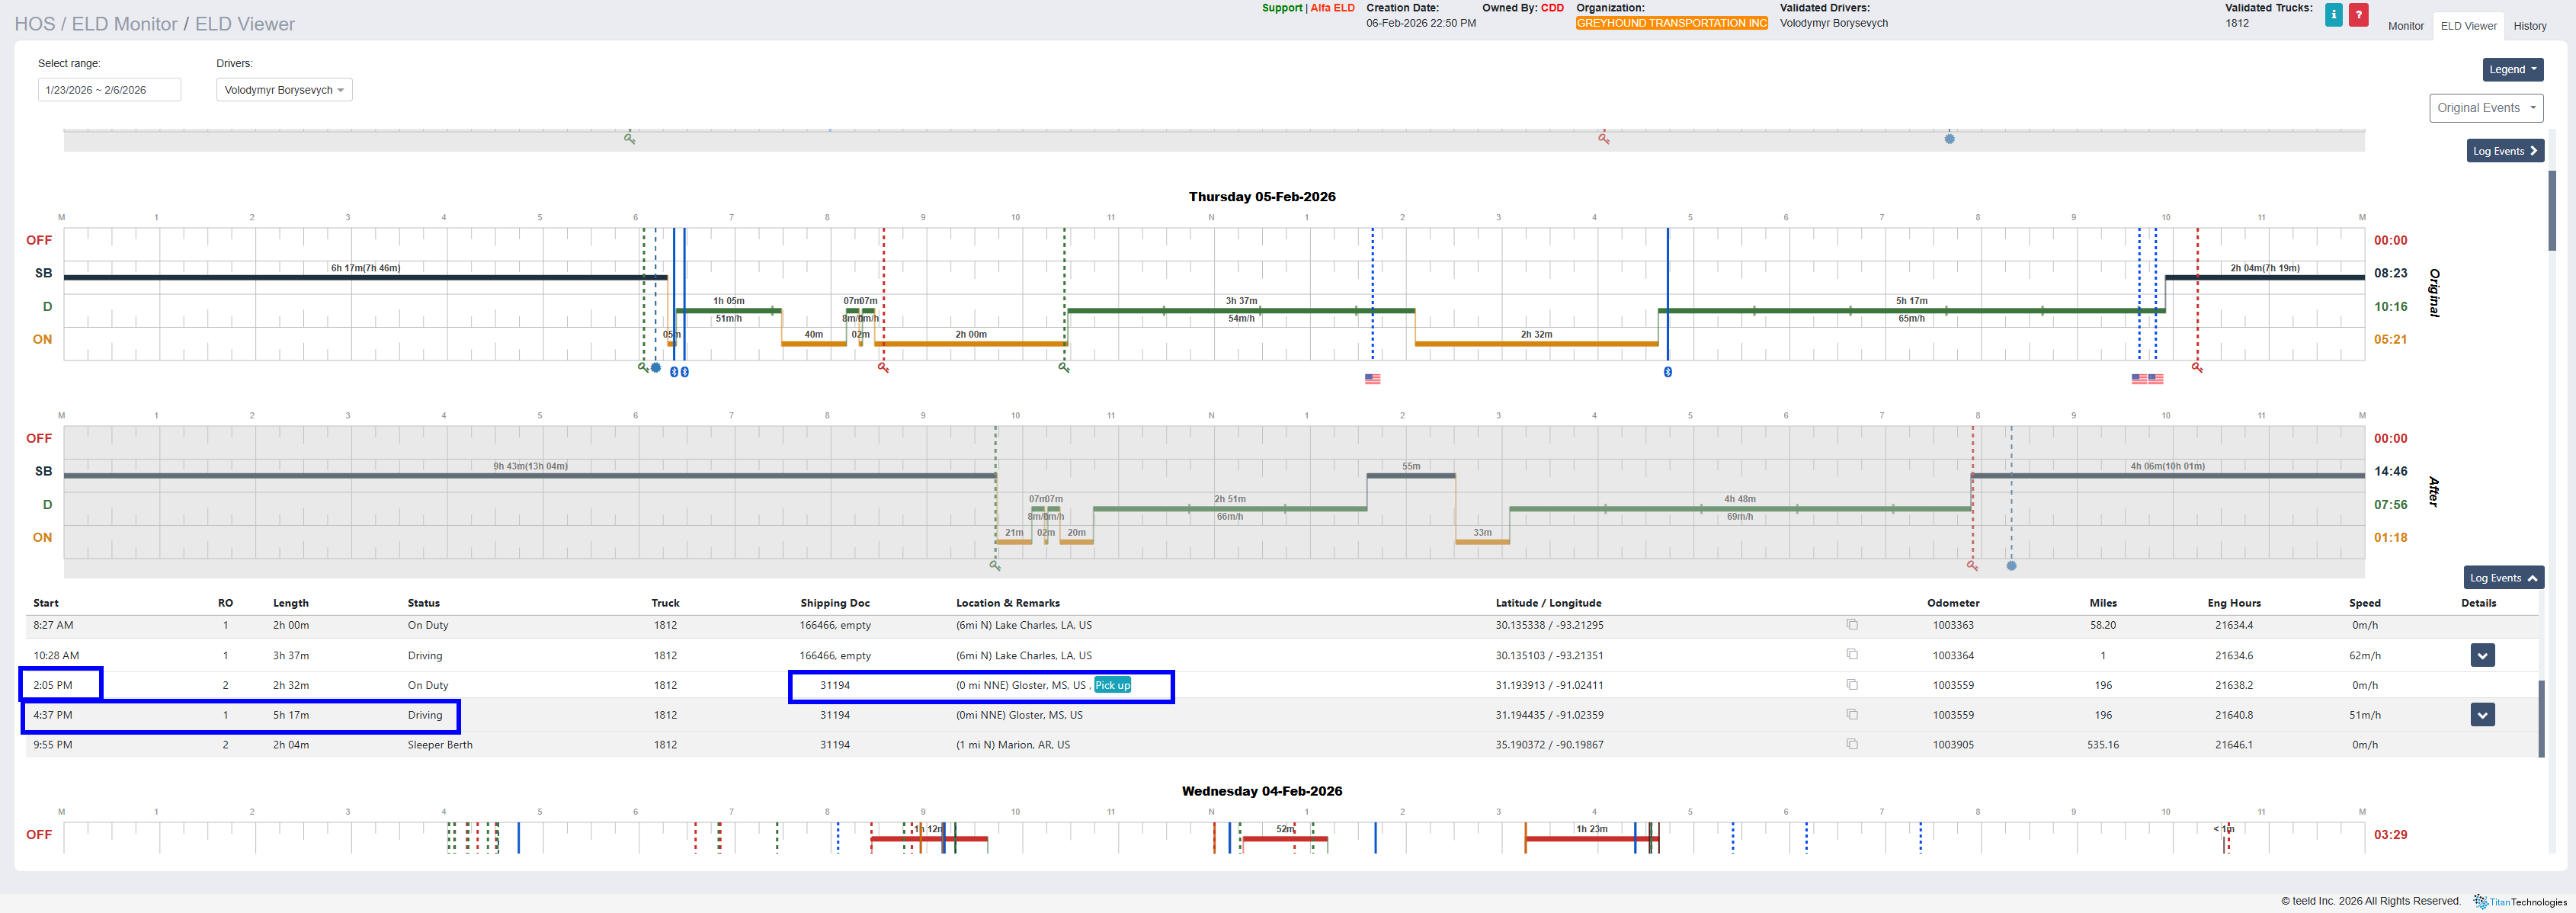2576x913 pixels.
Task: Open the Drivers dropdown showing Volodymyr Borysevych
Action: click(284, 90)
